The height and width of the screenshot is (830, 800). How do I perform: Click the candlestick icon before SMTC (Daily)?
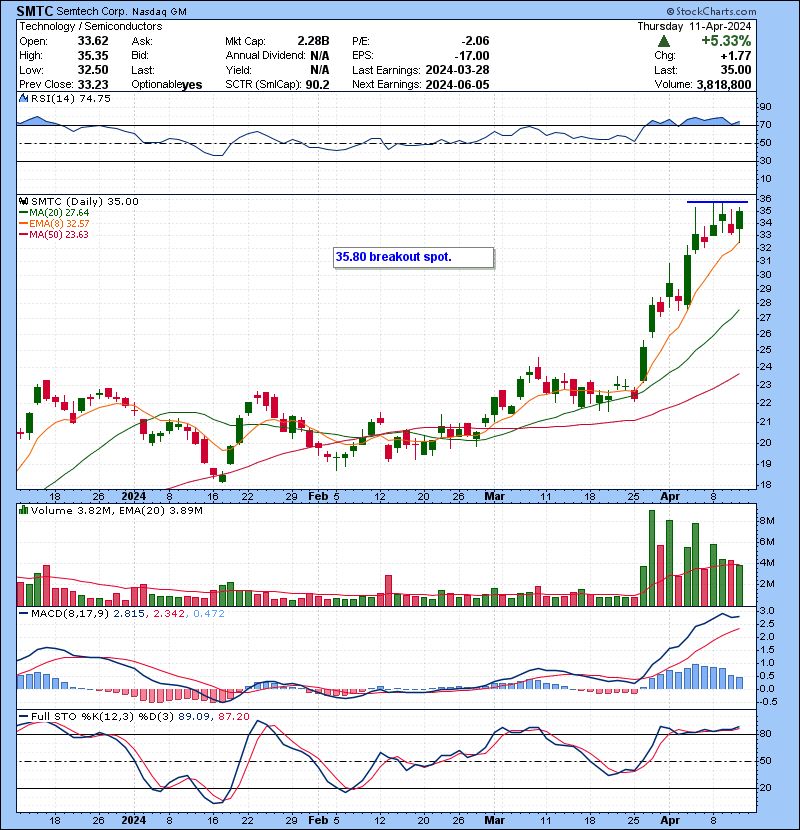click(x=23, y=202)
